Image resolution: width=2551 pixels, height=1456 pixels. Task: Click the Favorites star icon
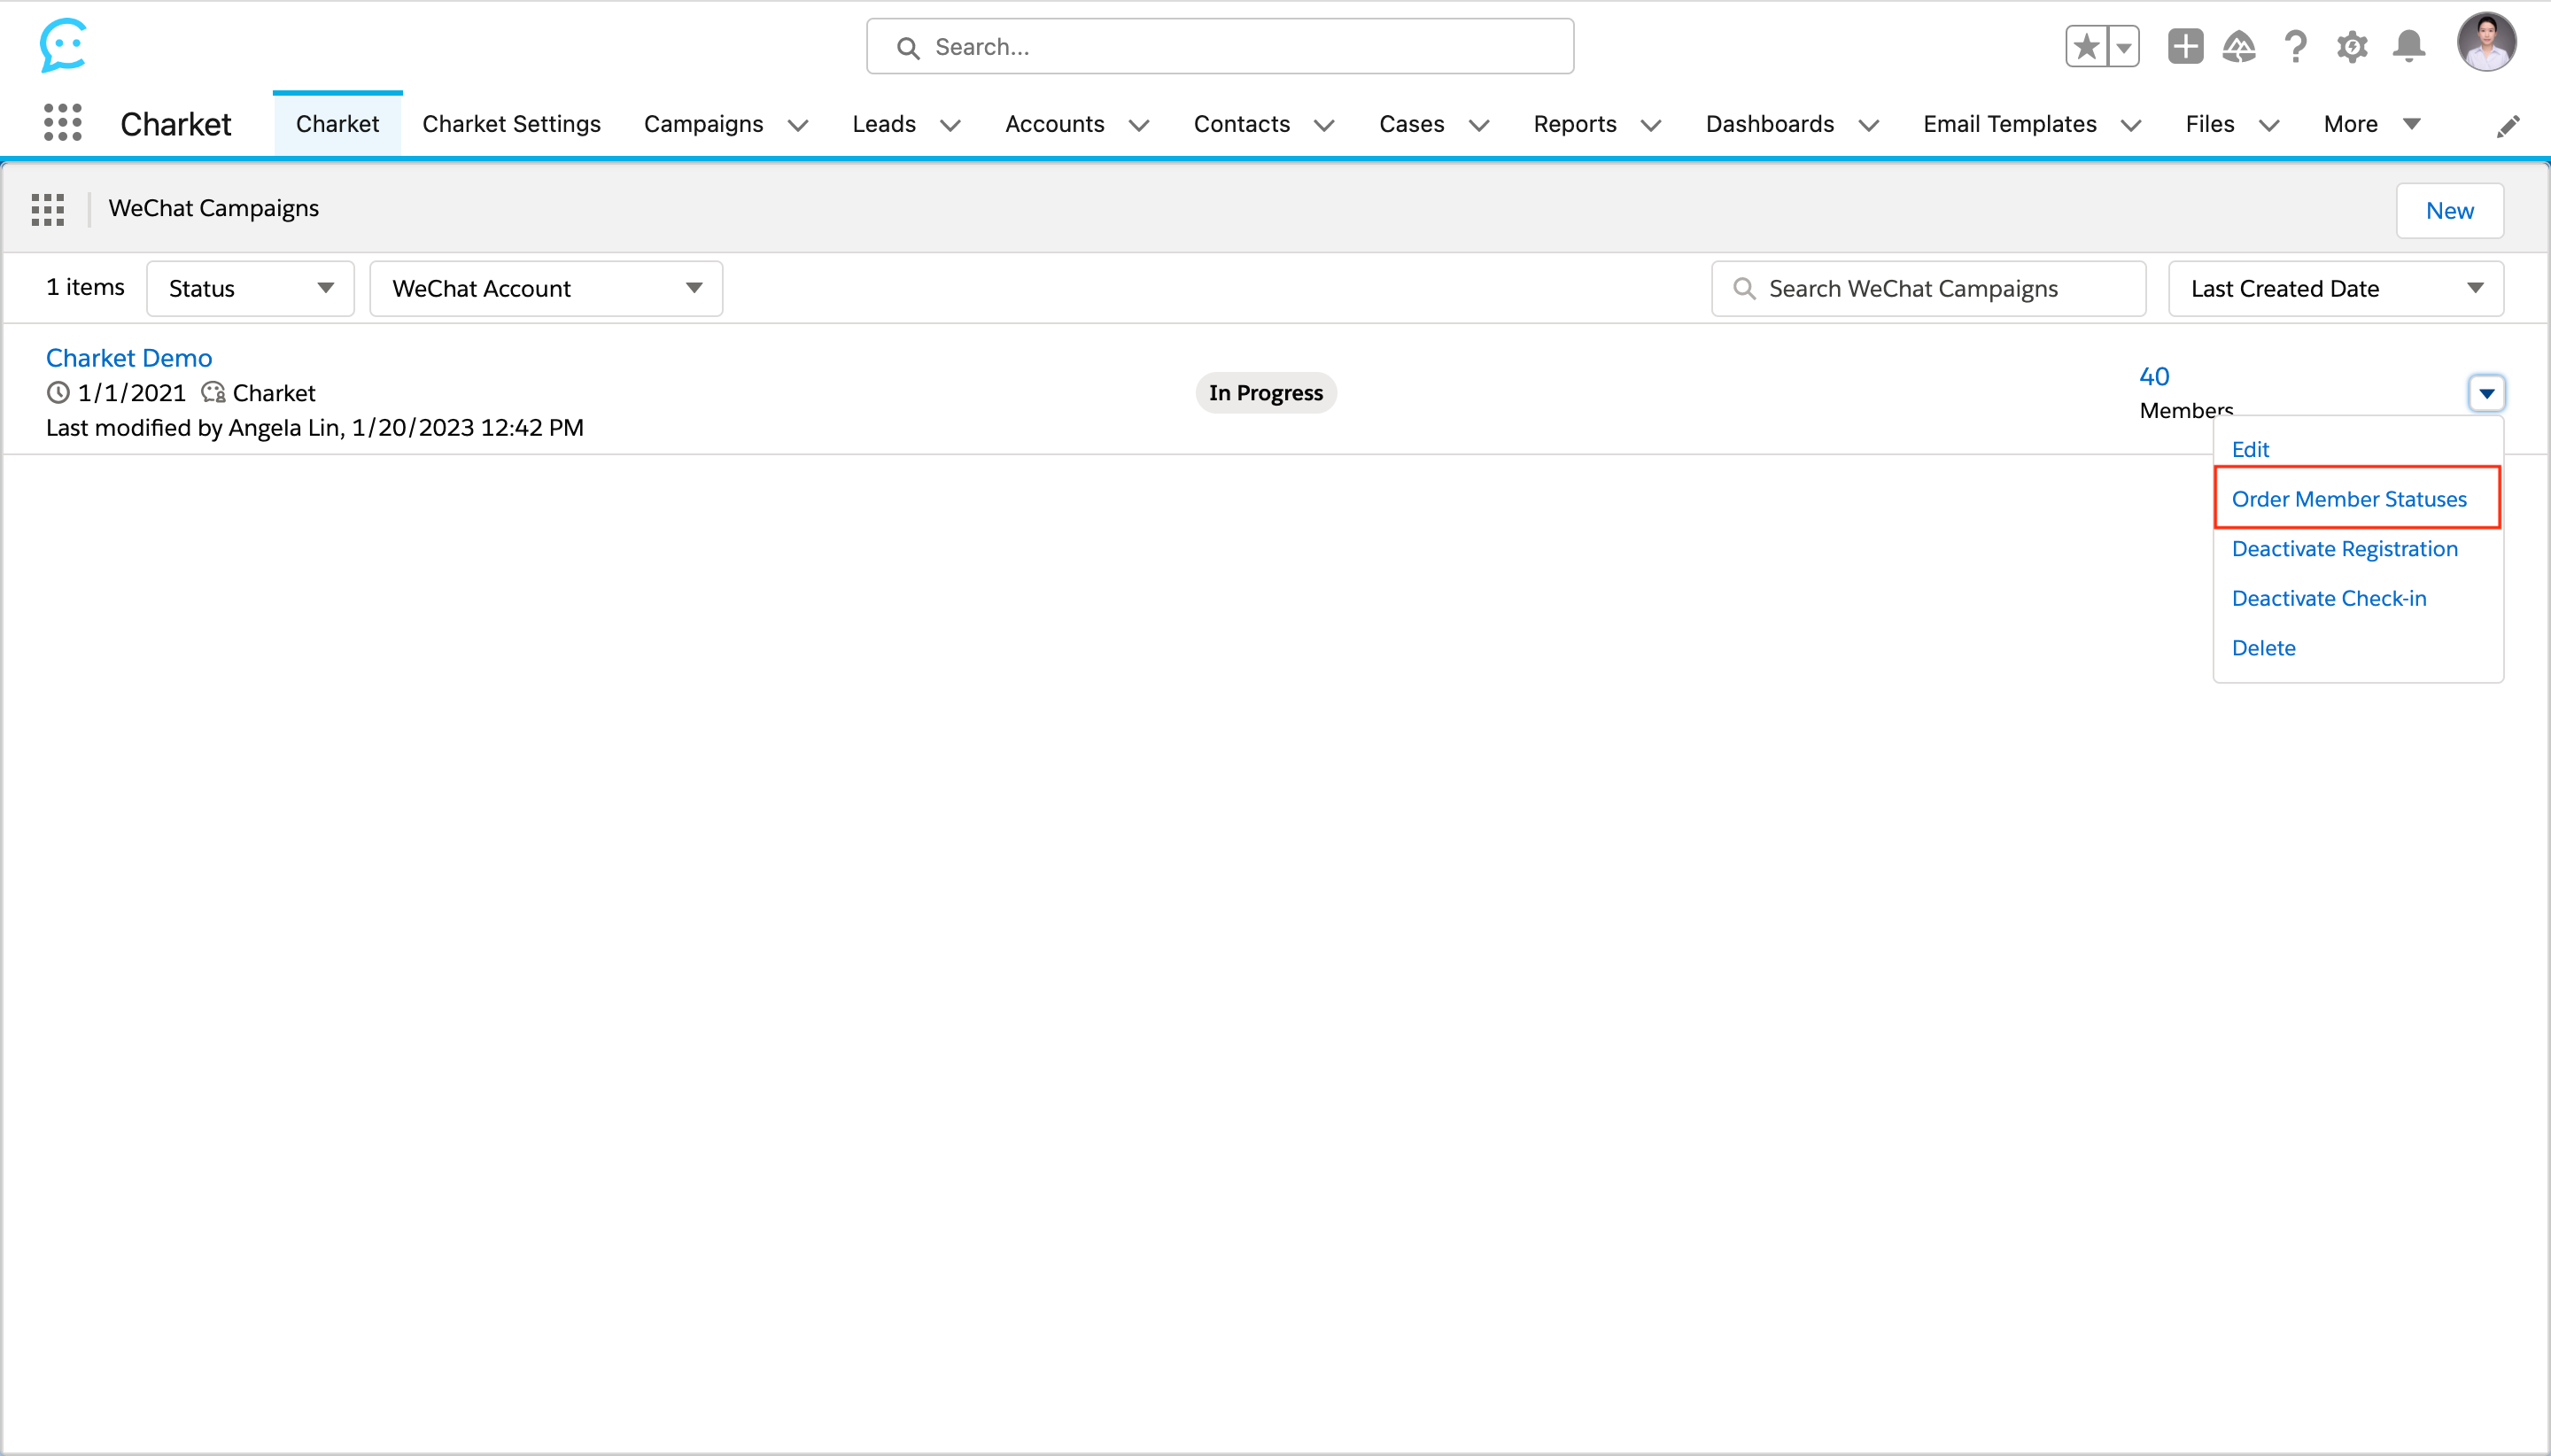2086,47
